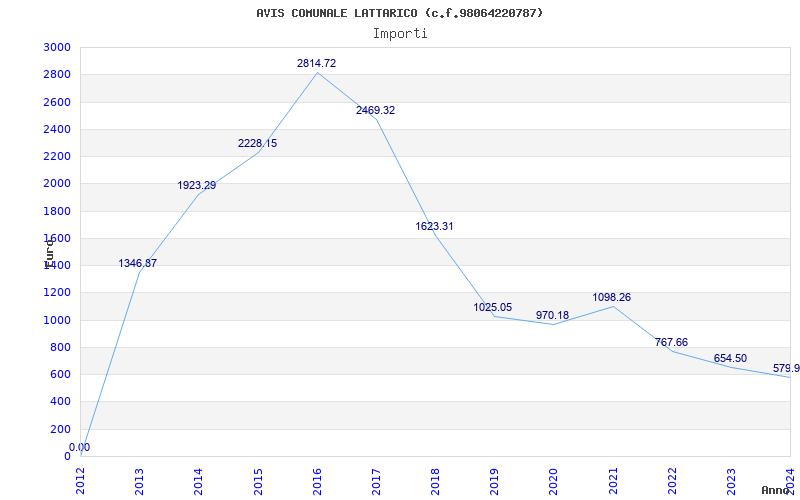
Task: Select the 1098.26 data label
Action: point(612,297)
